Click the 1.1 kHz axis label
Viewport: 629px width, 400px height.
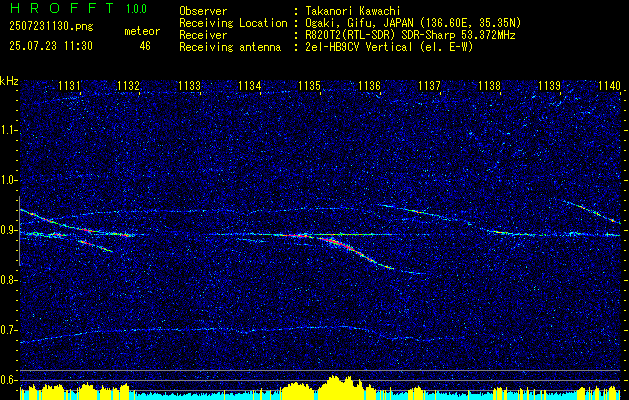click(x=8, y=130)
